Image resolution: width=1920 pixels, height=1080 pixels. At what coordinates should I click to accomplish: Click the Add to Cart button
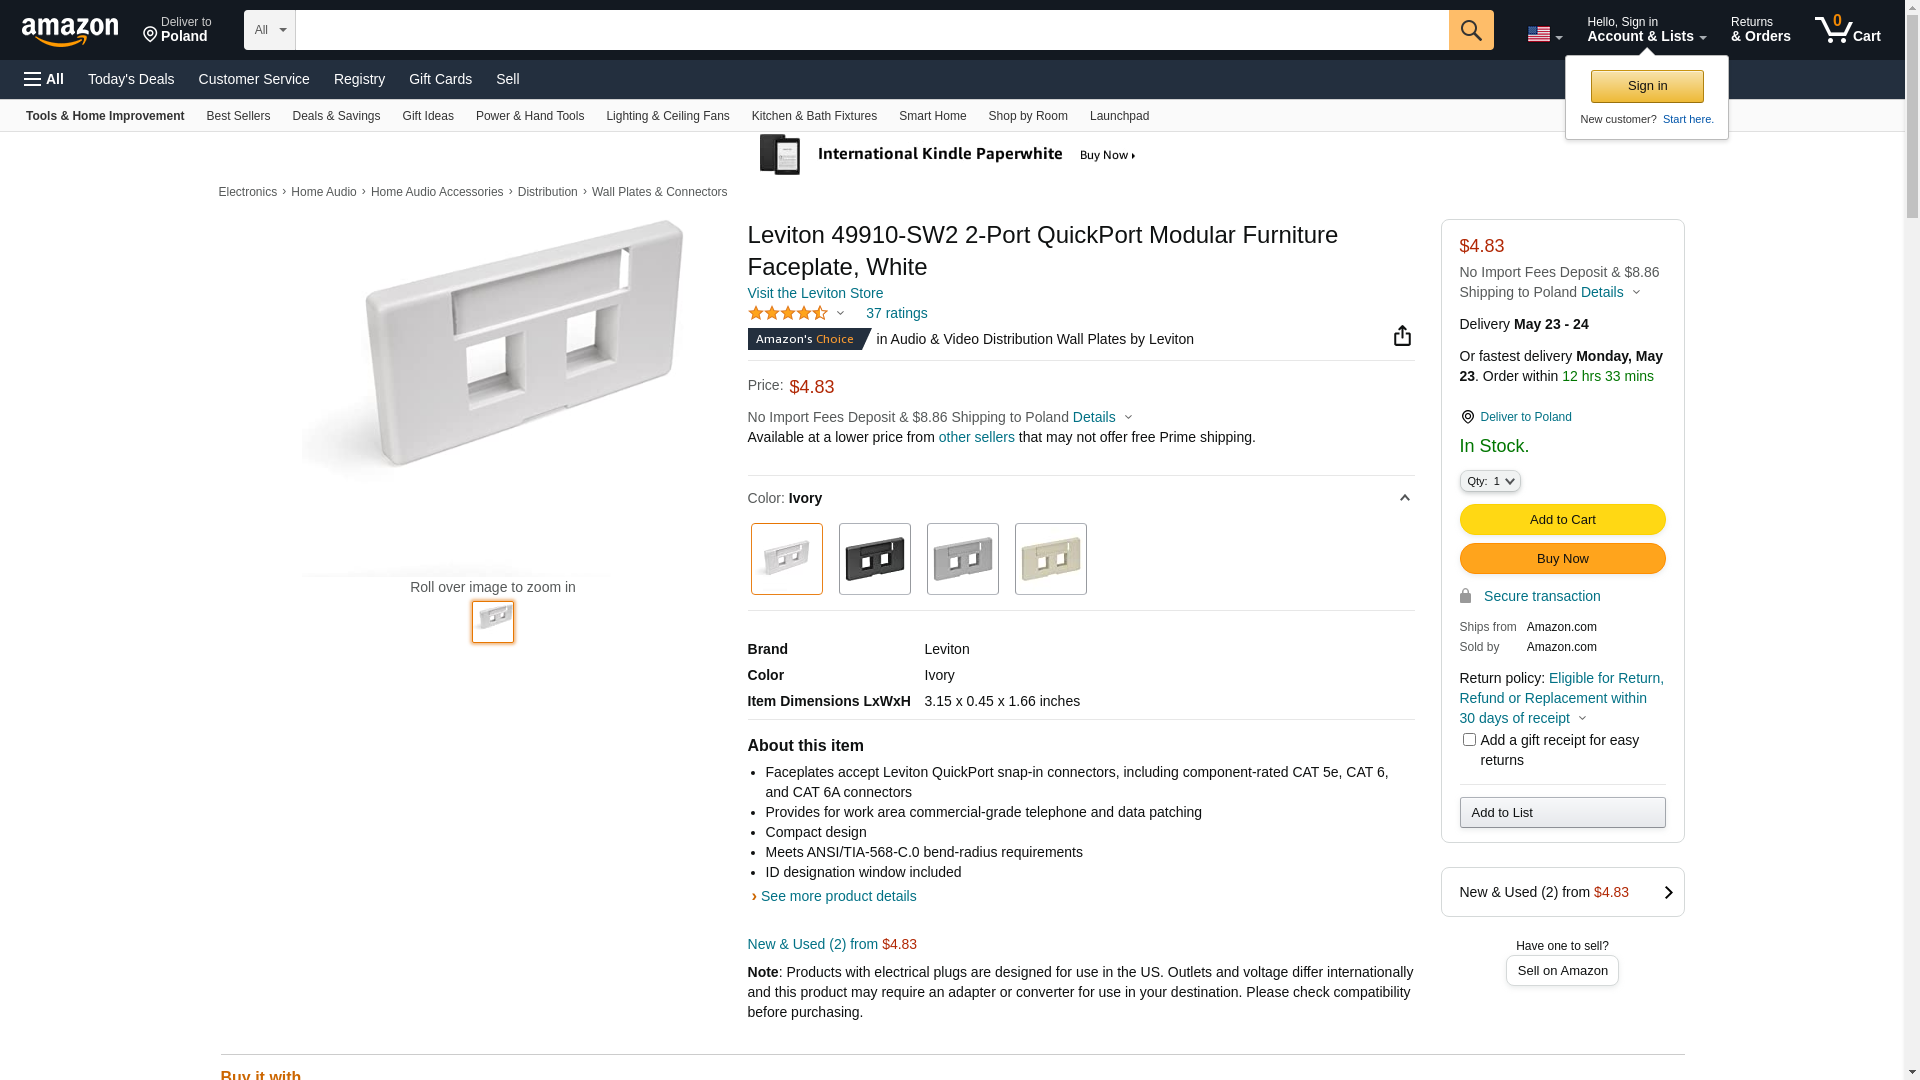(x=1562, y=520)
